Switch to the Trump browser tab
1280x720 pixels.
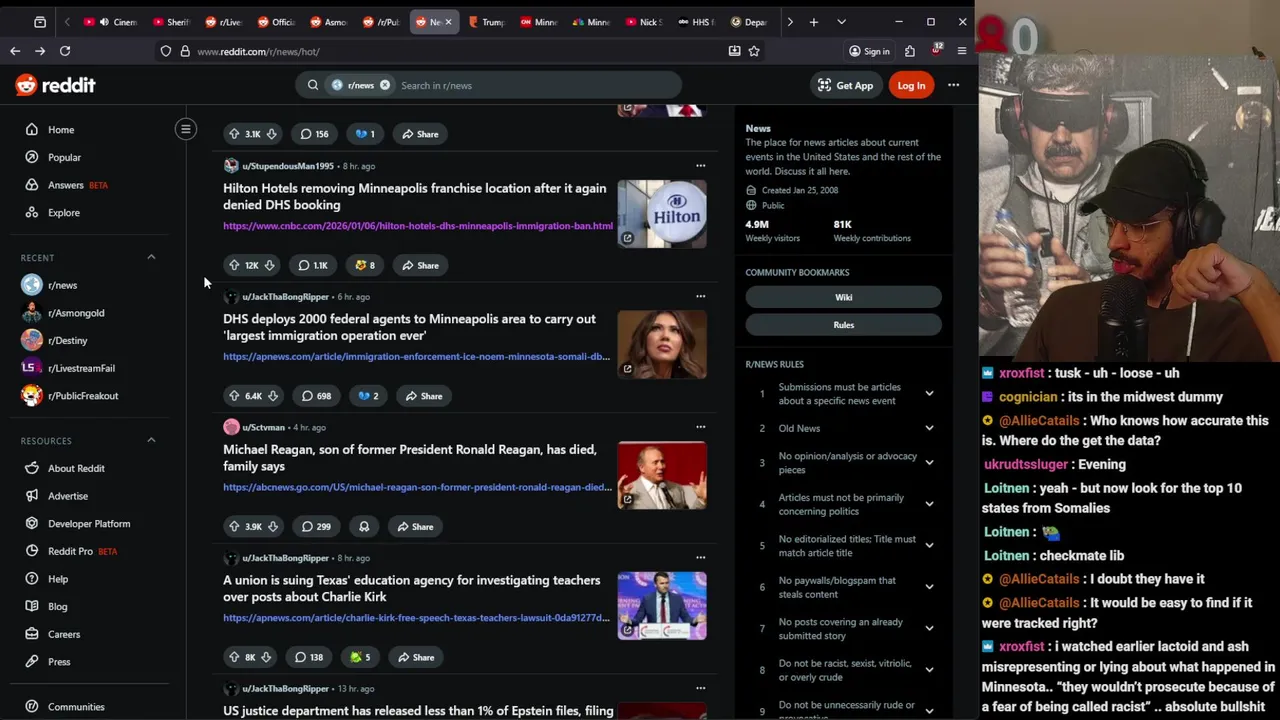(487, 22)
